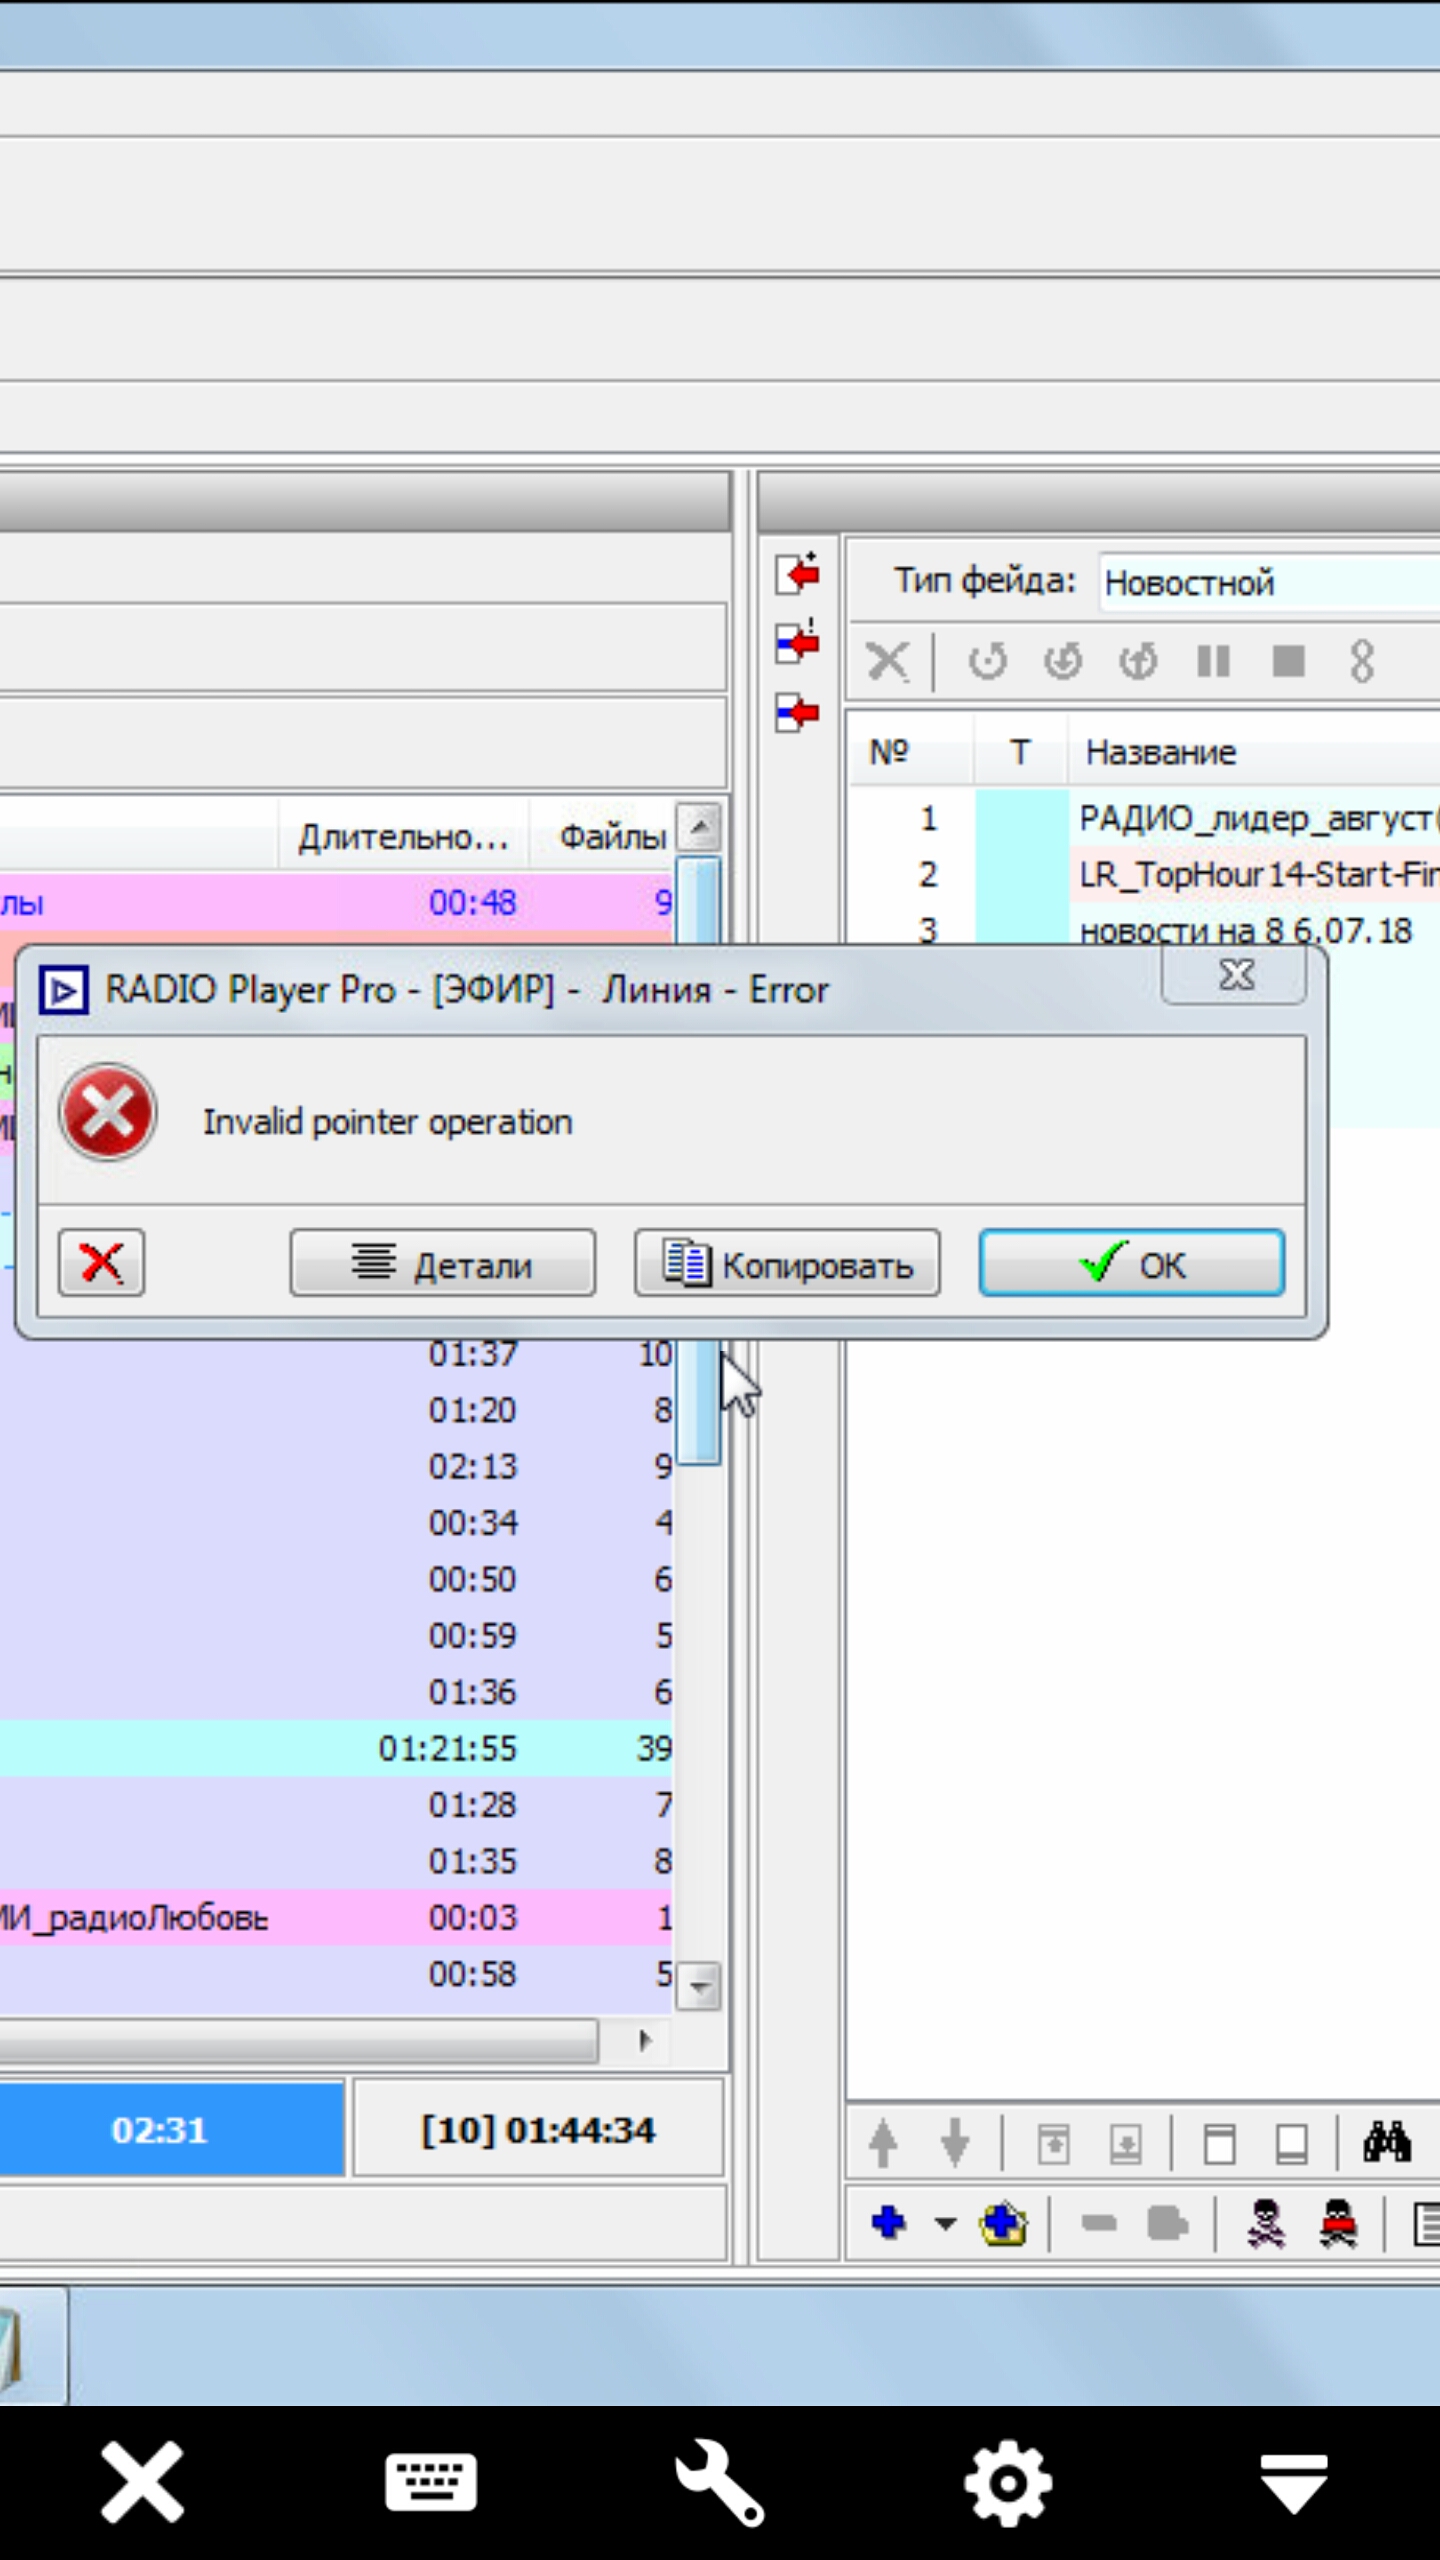
Task: Click the blue 02:31 progress indicator
Action: (172, 2130)
